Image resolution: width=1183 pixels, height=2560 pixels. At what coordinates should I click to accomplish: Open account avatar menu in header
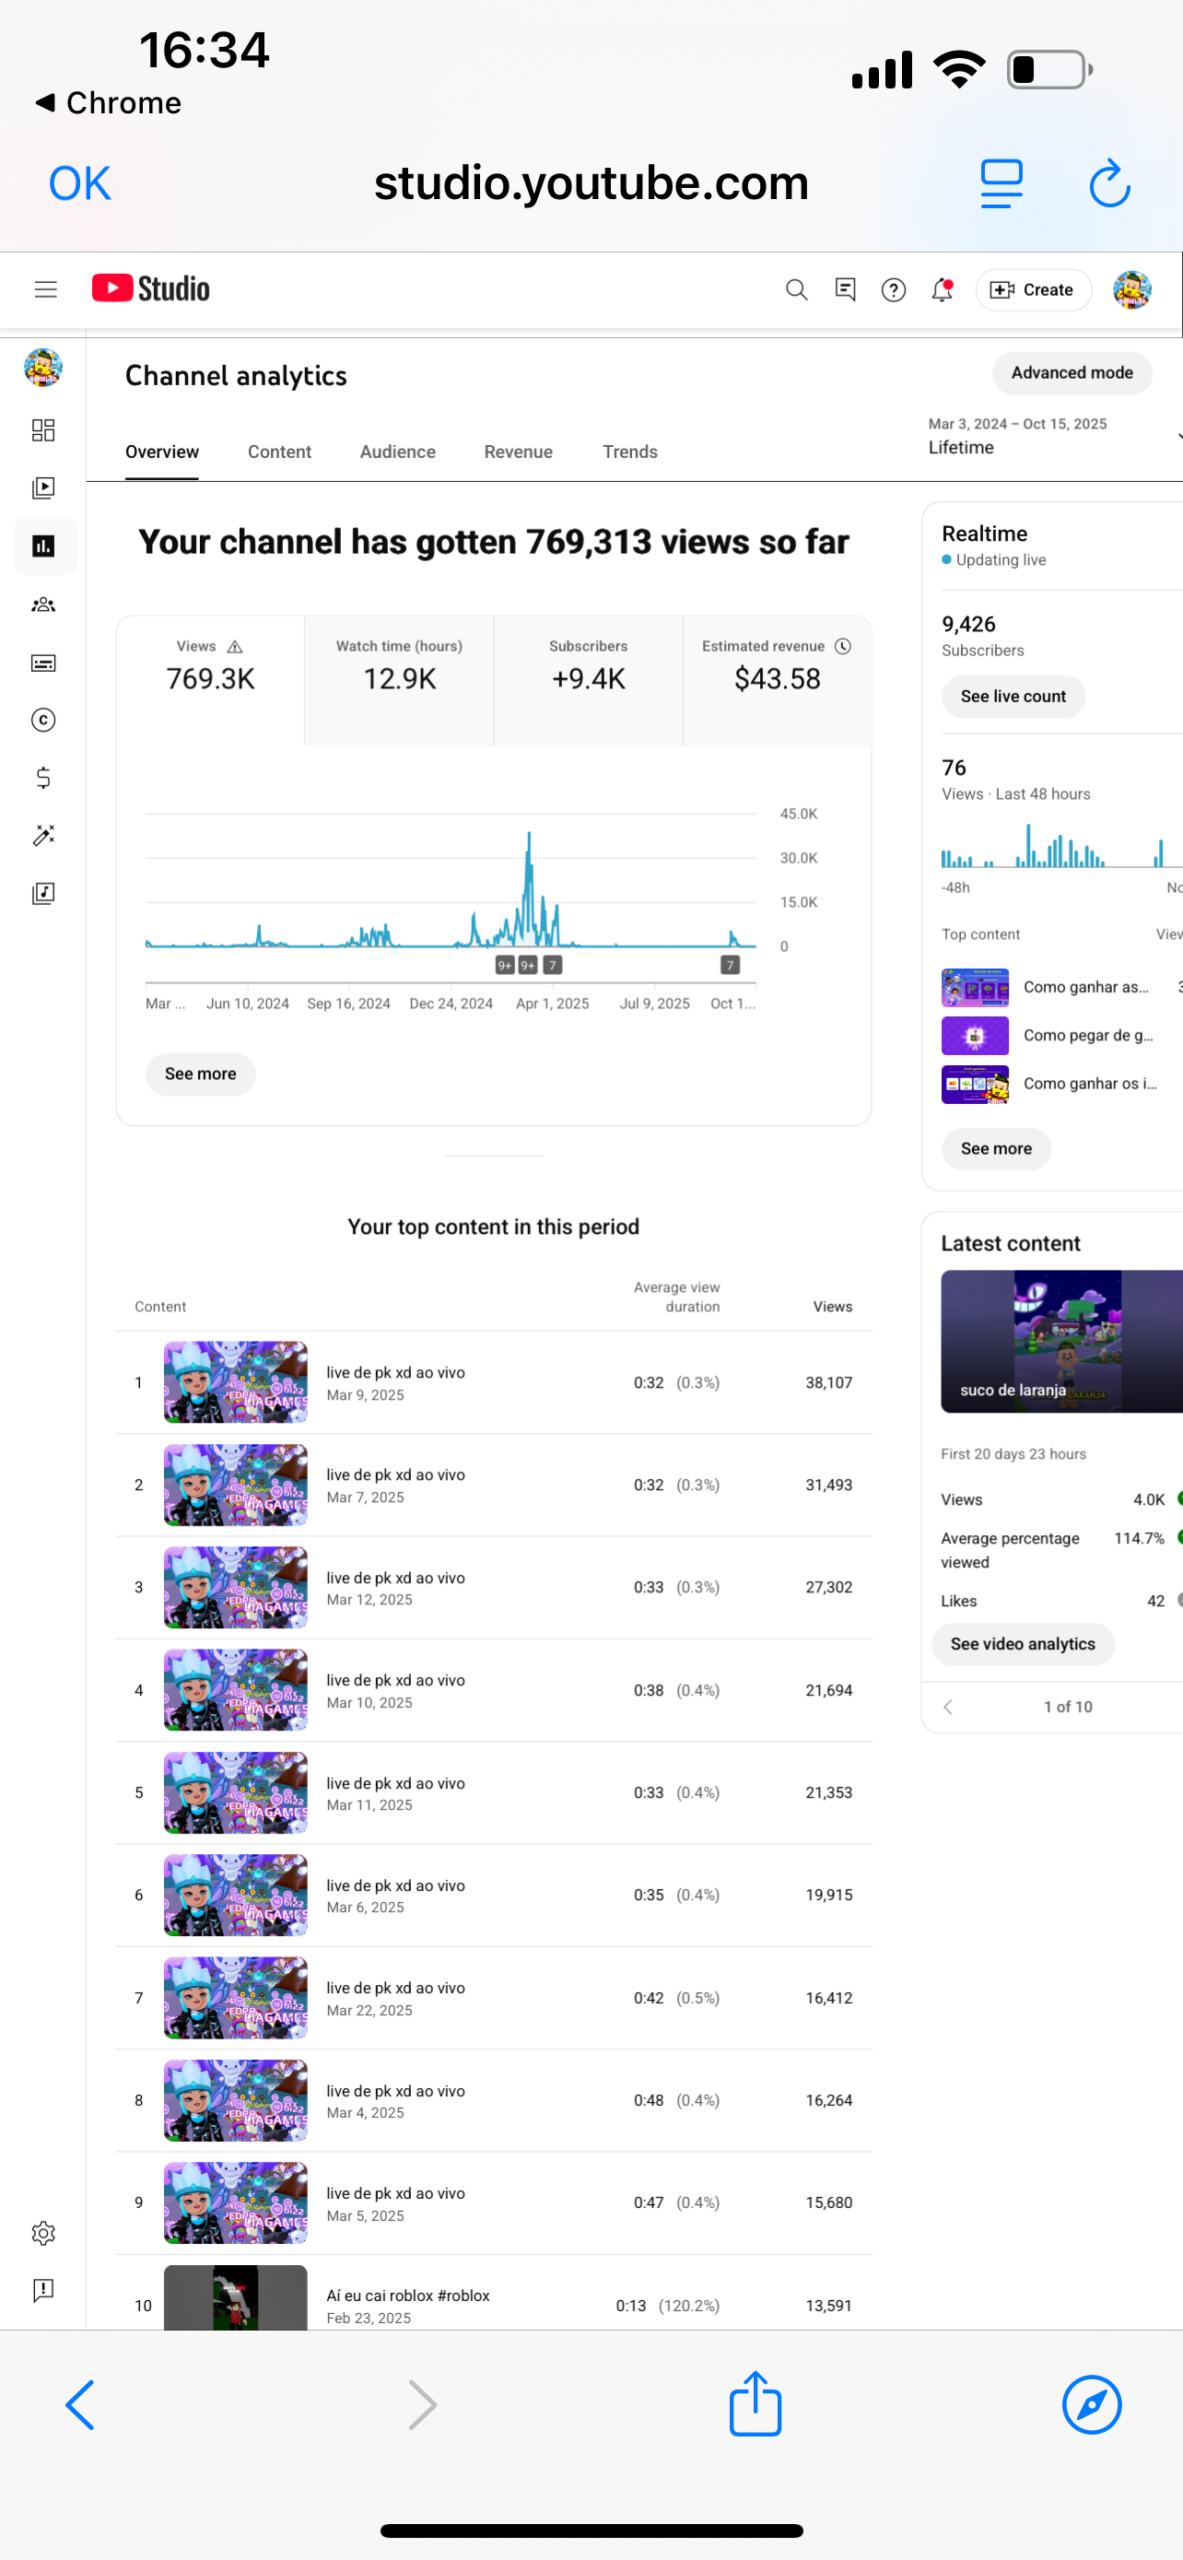1132,290
